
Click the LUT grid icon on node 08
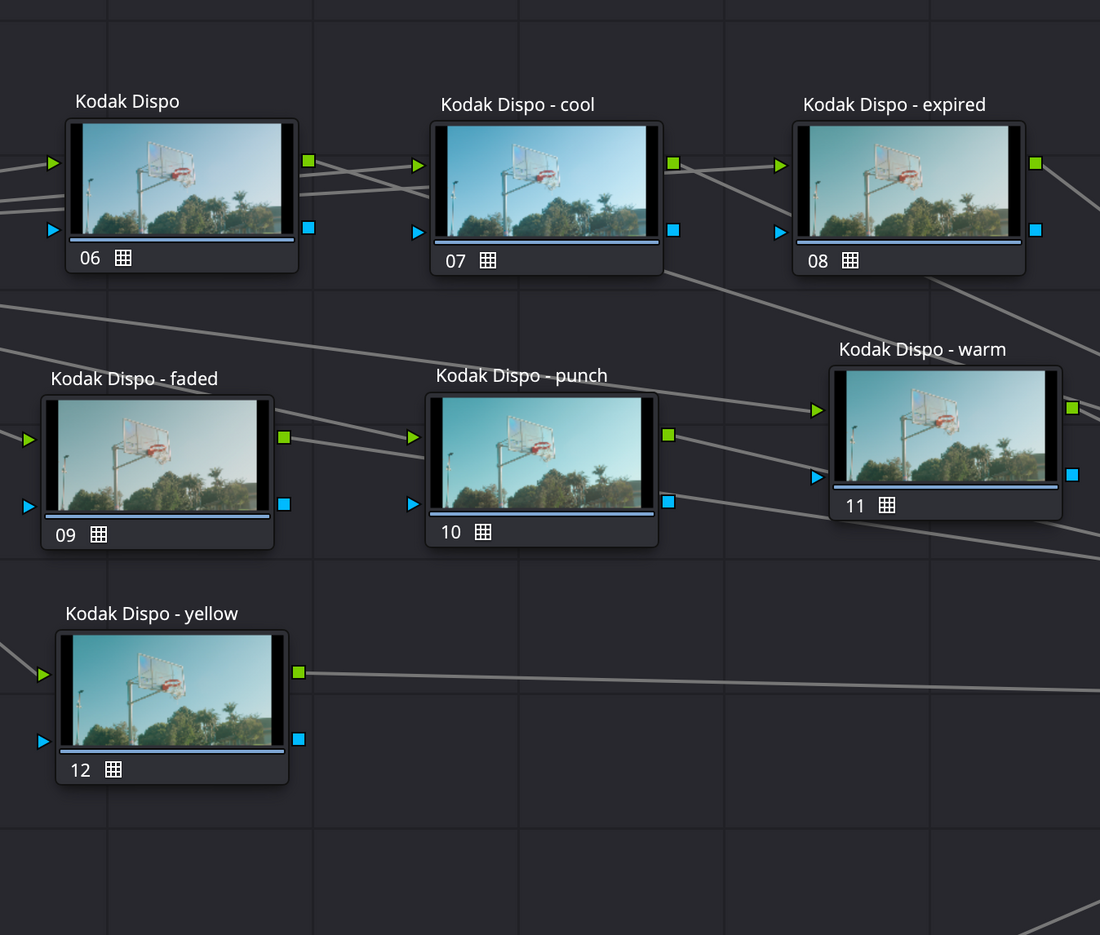[x=850, y=261]
